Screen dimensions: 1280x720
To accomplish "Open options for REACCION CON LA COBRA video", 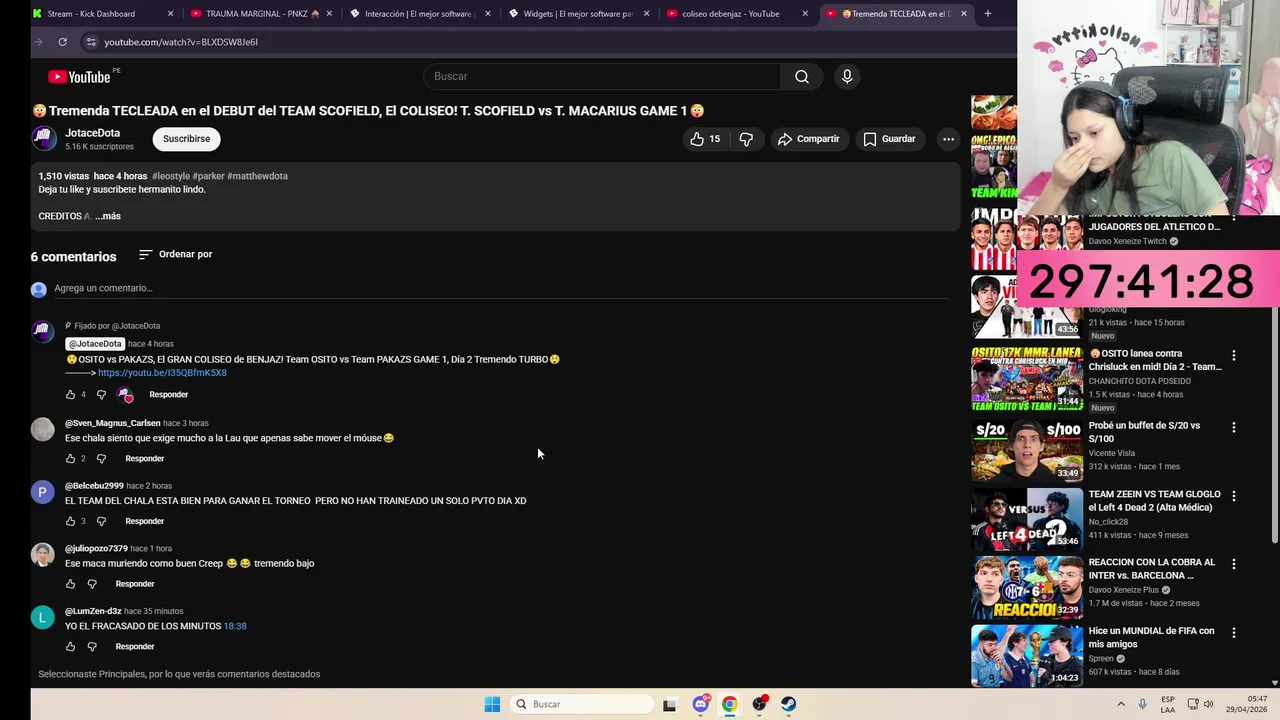I will click(1233, 564).
